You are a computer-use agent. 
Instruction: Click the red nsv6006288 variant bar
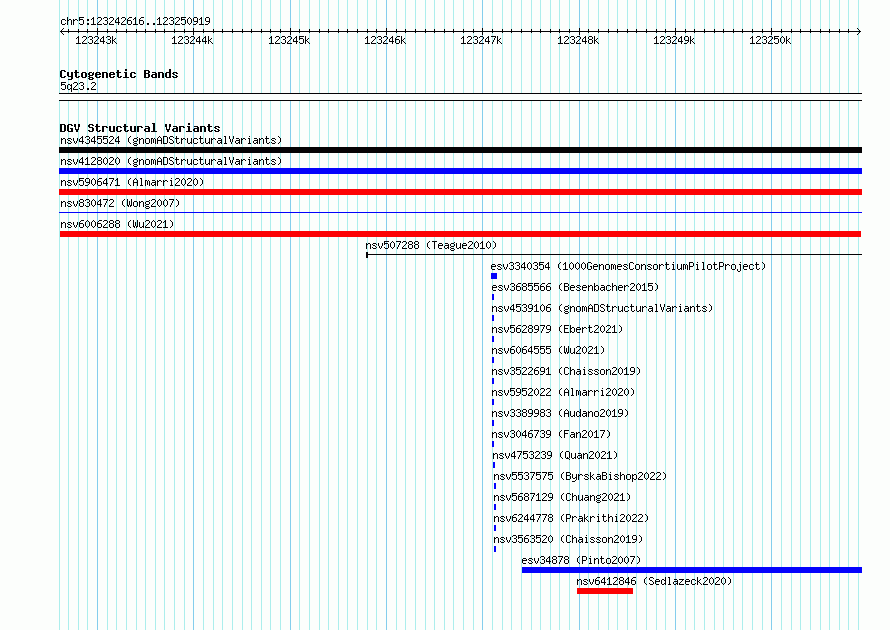coord(460,234)
